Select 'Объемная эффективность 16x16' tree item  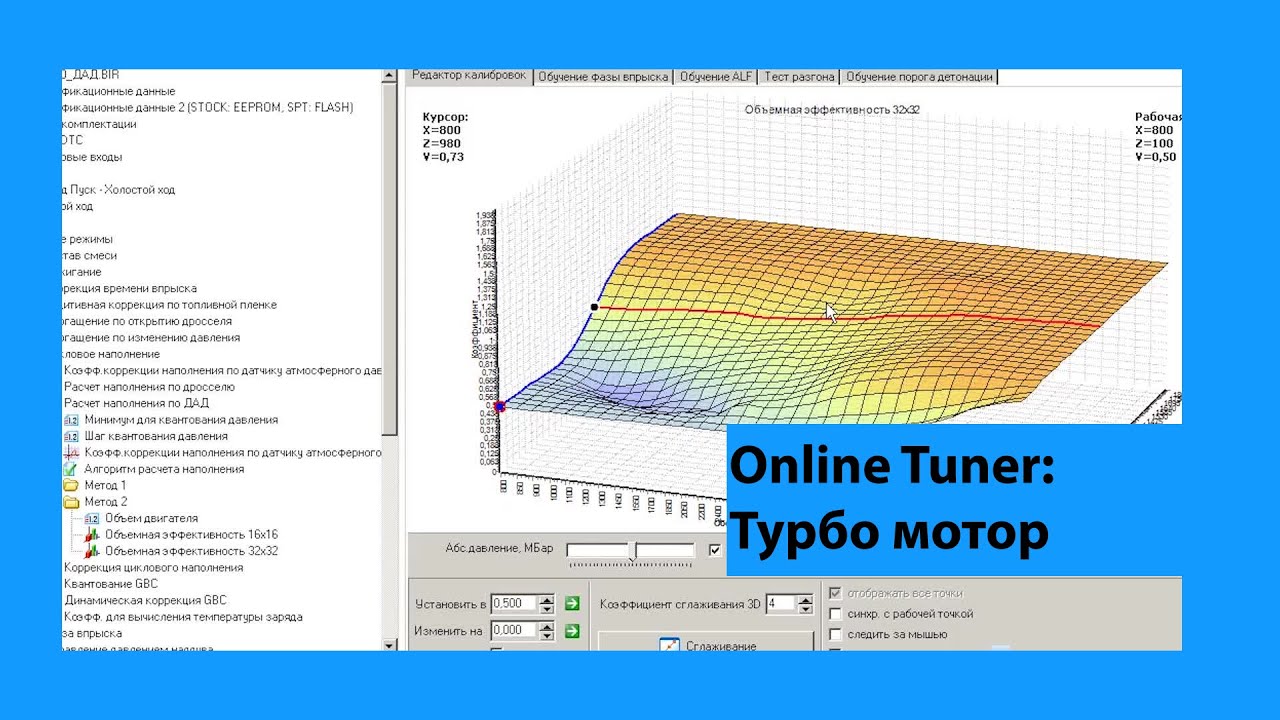(191, 535)
